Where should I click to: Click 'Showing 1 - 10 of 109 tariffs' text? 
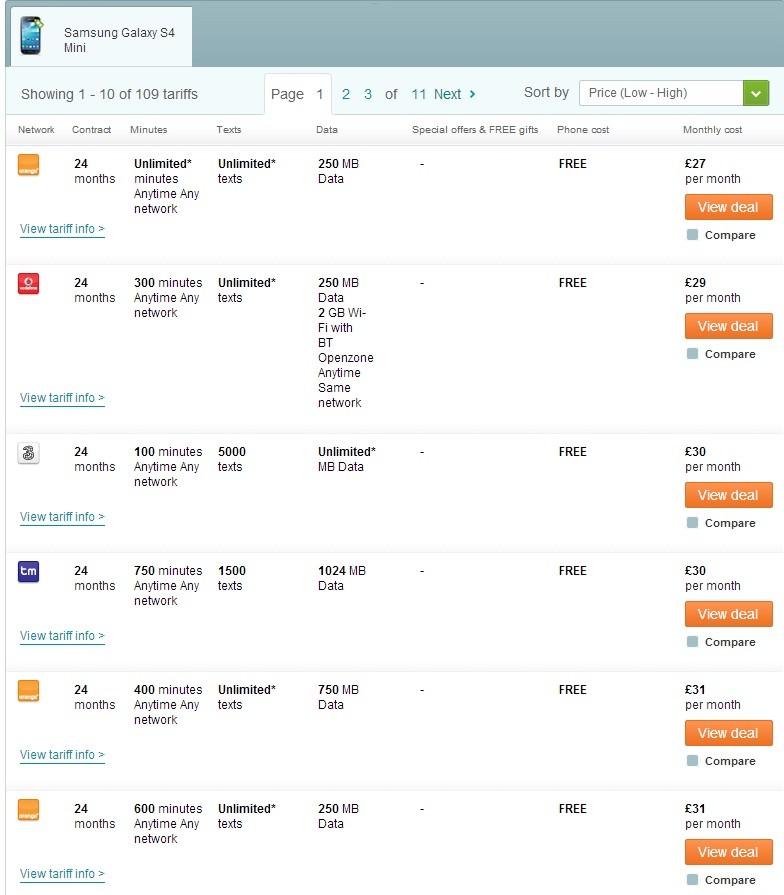[110, 94]
